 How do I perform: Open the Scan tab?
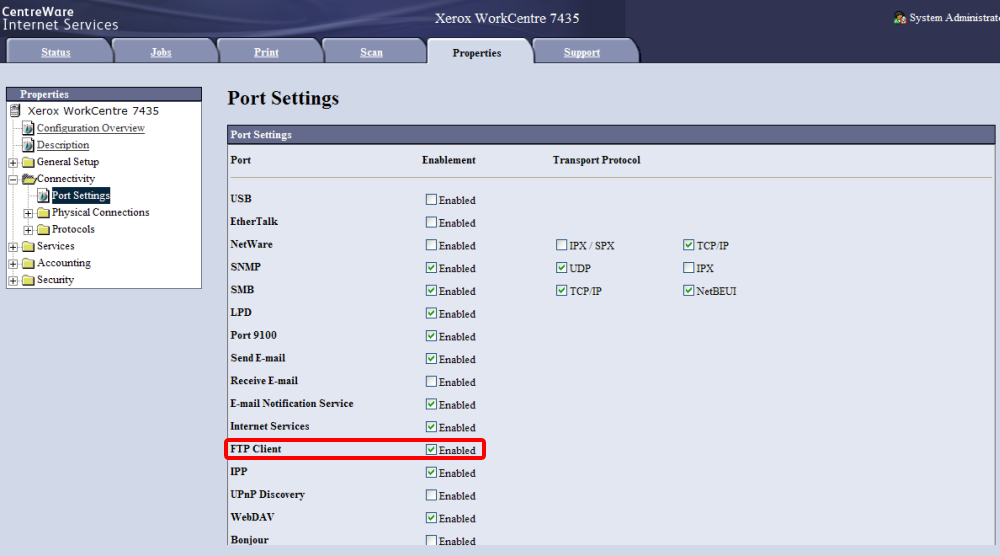click(x=371, y=53)
